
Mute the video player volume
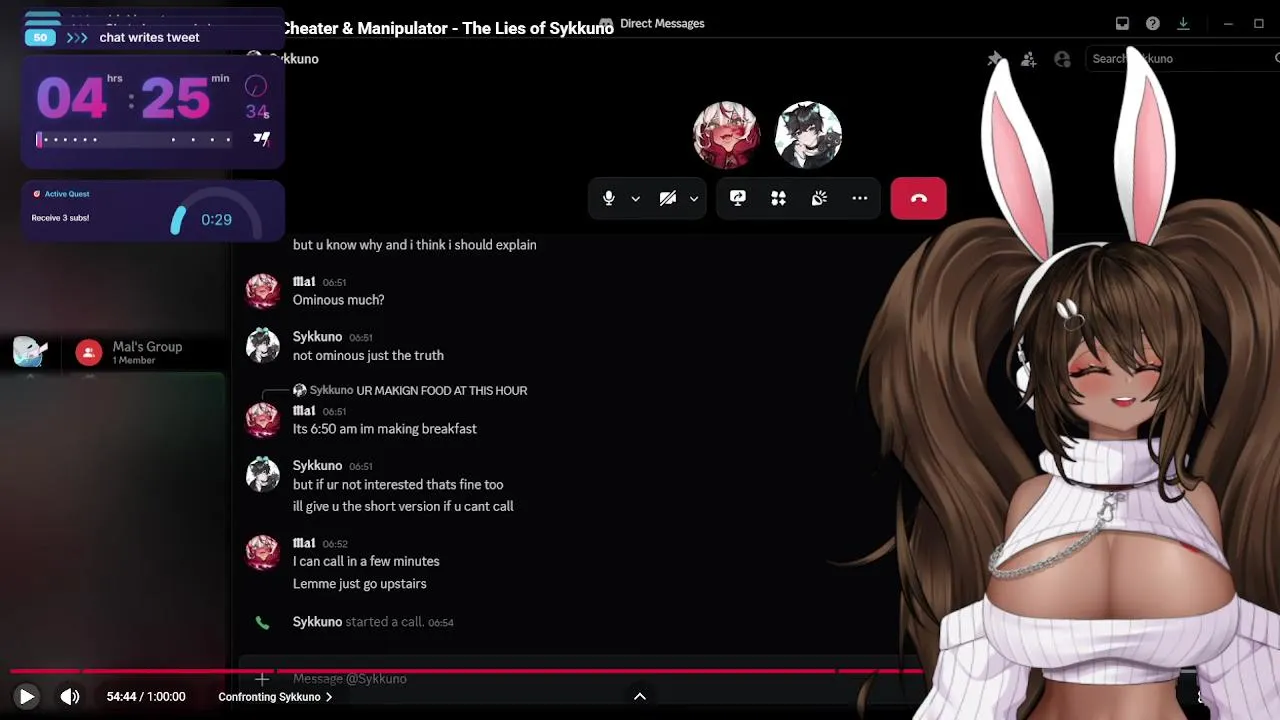(69, 697)
